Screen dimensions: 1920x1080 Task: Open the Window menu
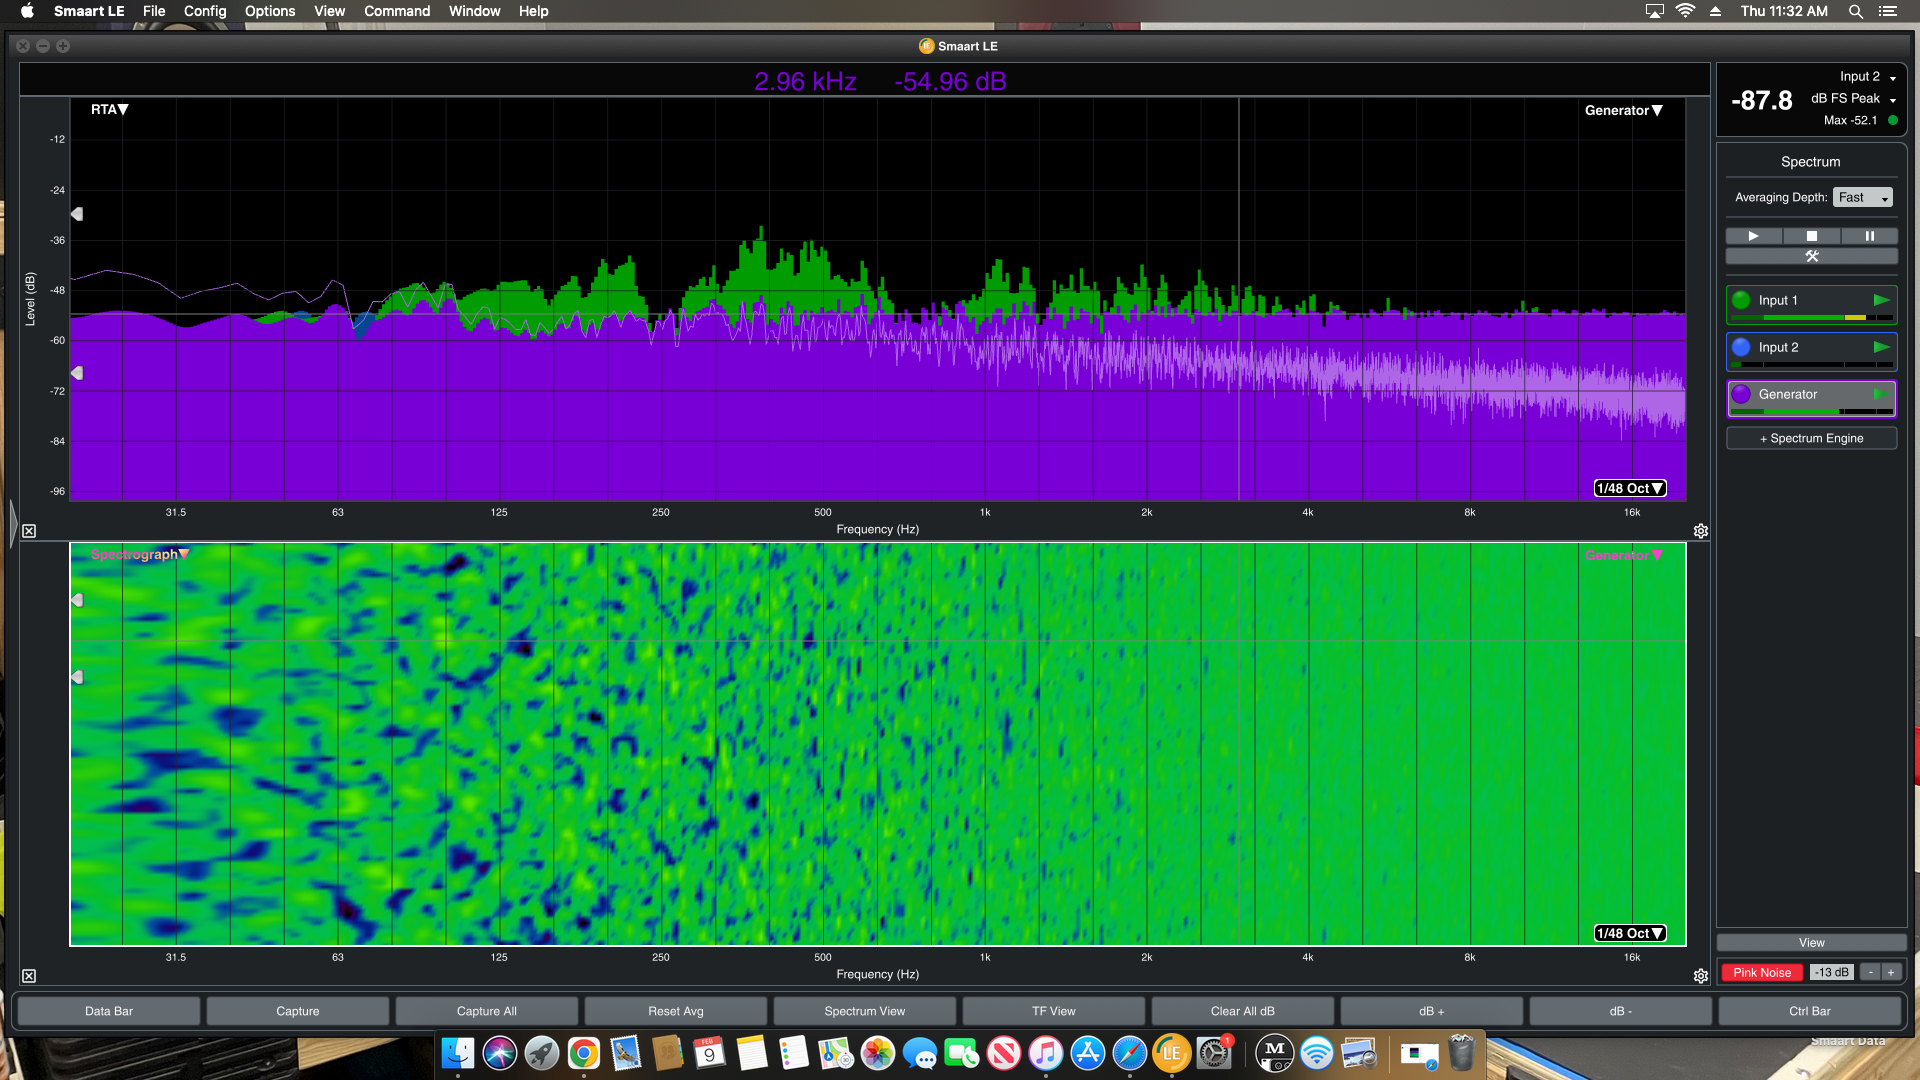coord(474,11)
